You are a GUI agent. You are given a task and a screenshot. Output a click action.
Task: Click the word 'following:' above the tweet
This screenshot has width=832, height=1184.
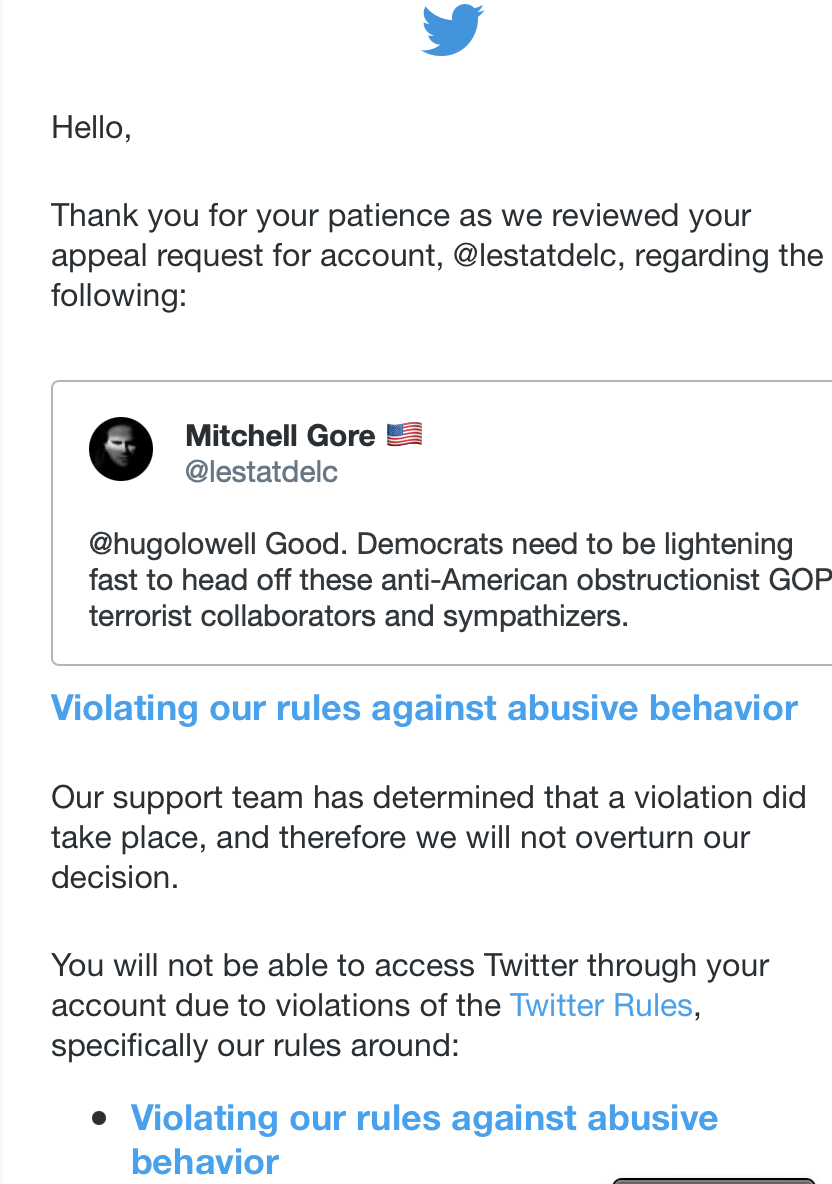[x=119, y=295]
